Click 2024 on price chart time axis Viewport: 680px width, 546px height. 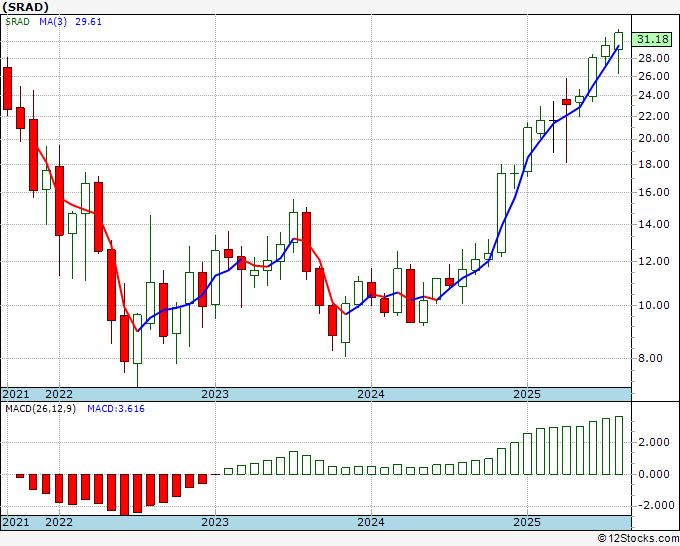click(371, 394)
